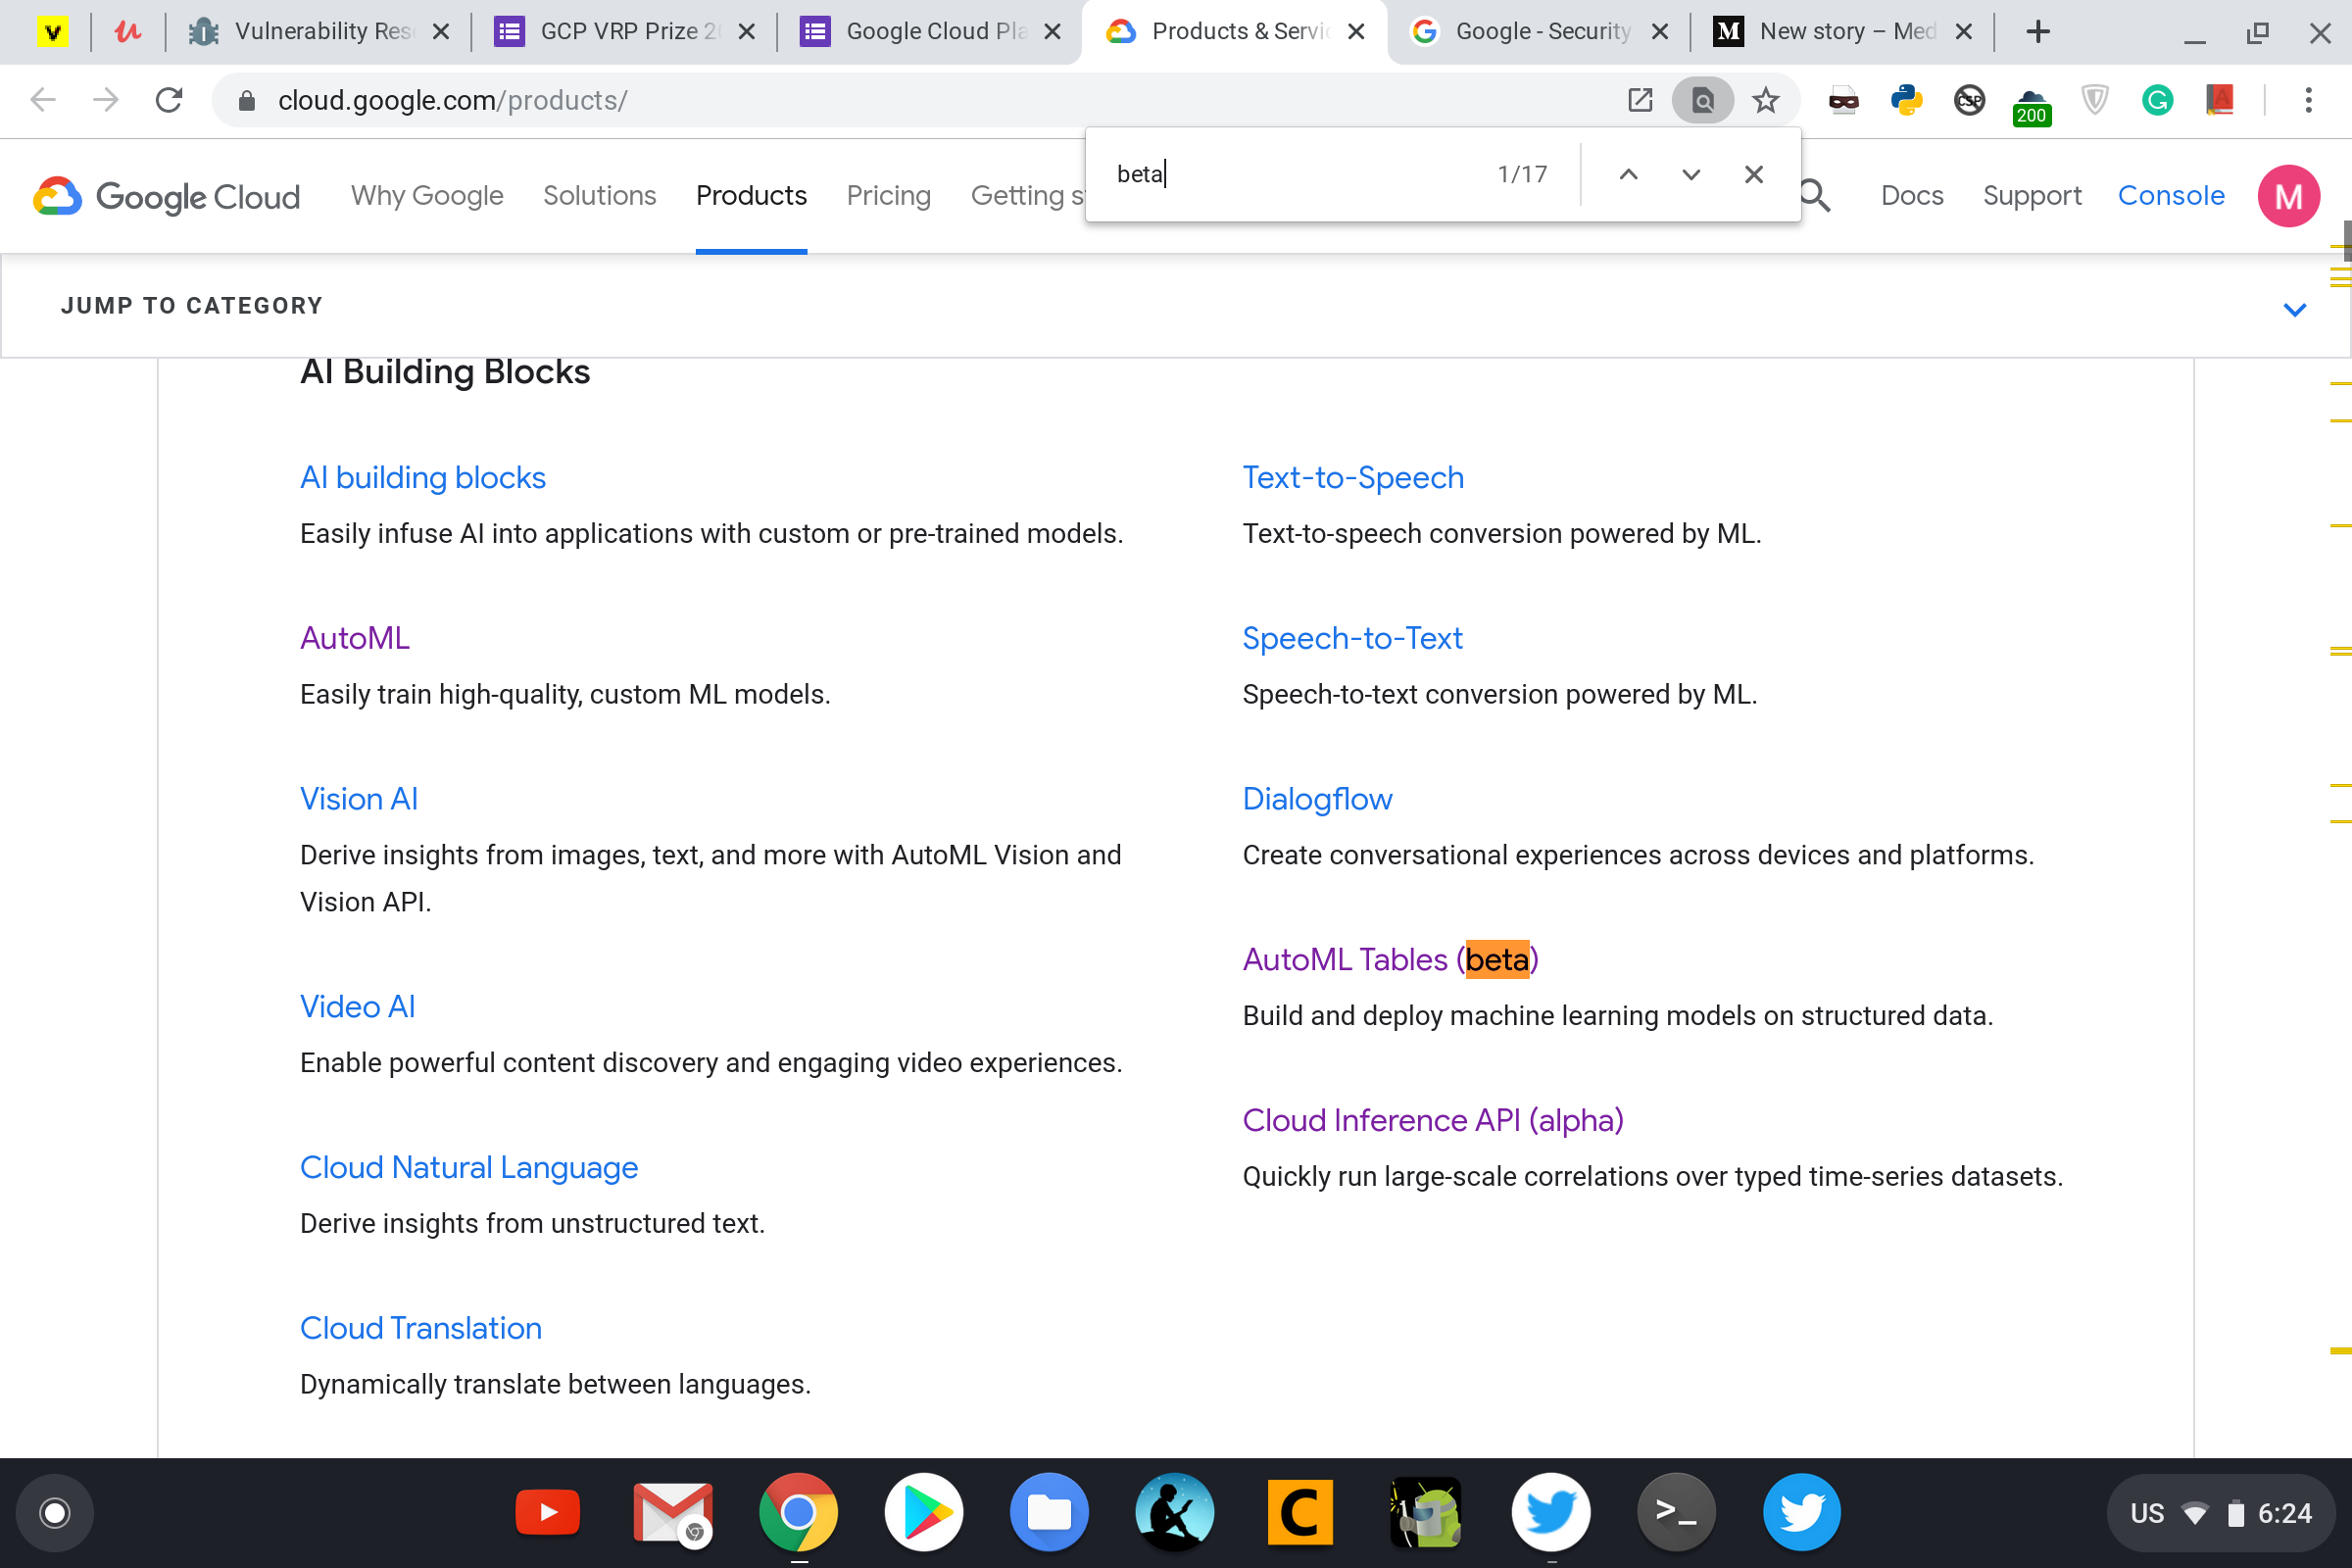Close the find-in-page bar

(1753, 174)
